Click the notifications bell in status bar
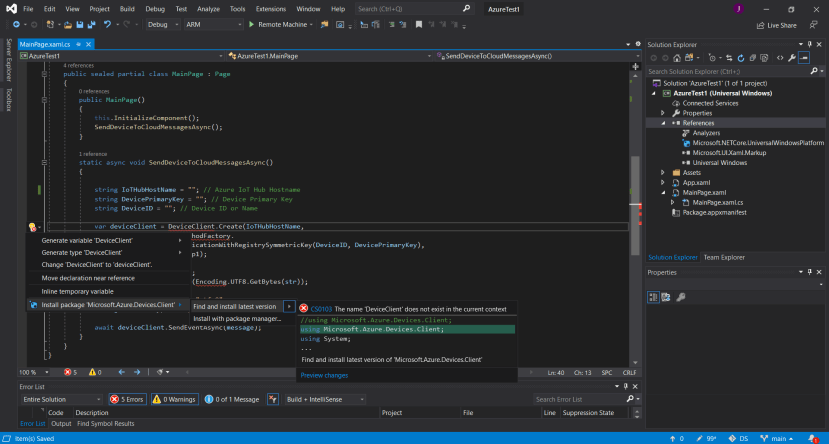 pyautogui.click(x=813, y=438)
